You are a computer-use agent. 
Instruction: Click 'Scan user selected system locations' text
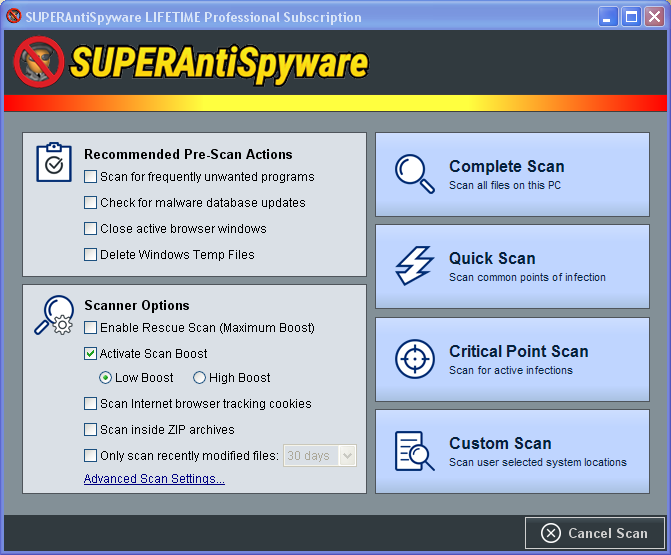click(537, 462)
